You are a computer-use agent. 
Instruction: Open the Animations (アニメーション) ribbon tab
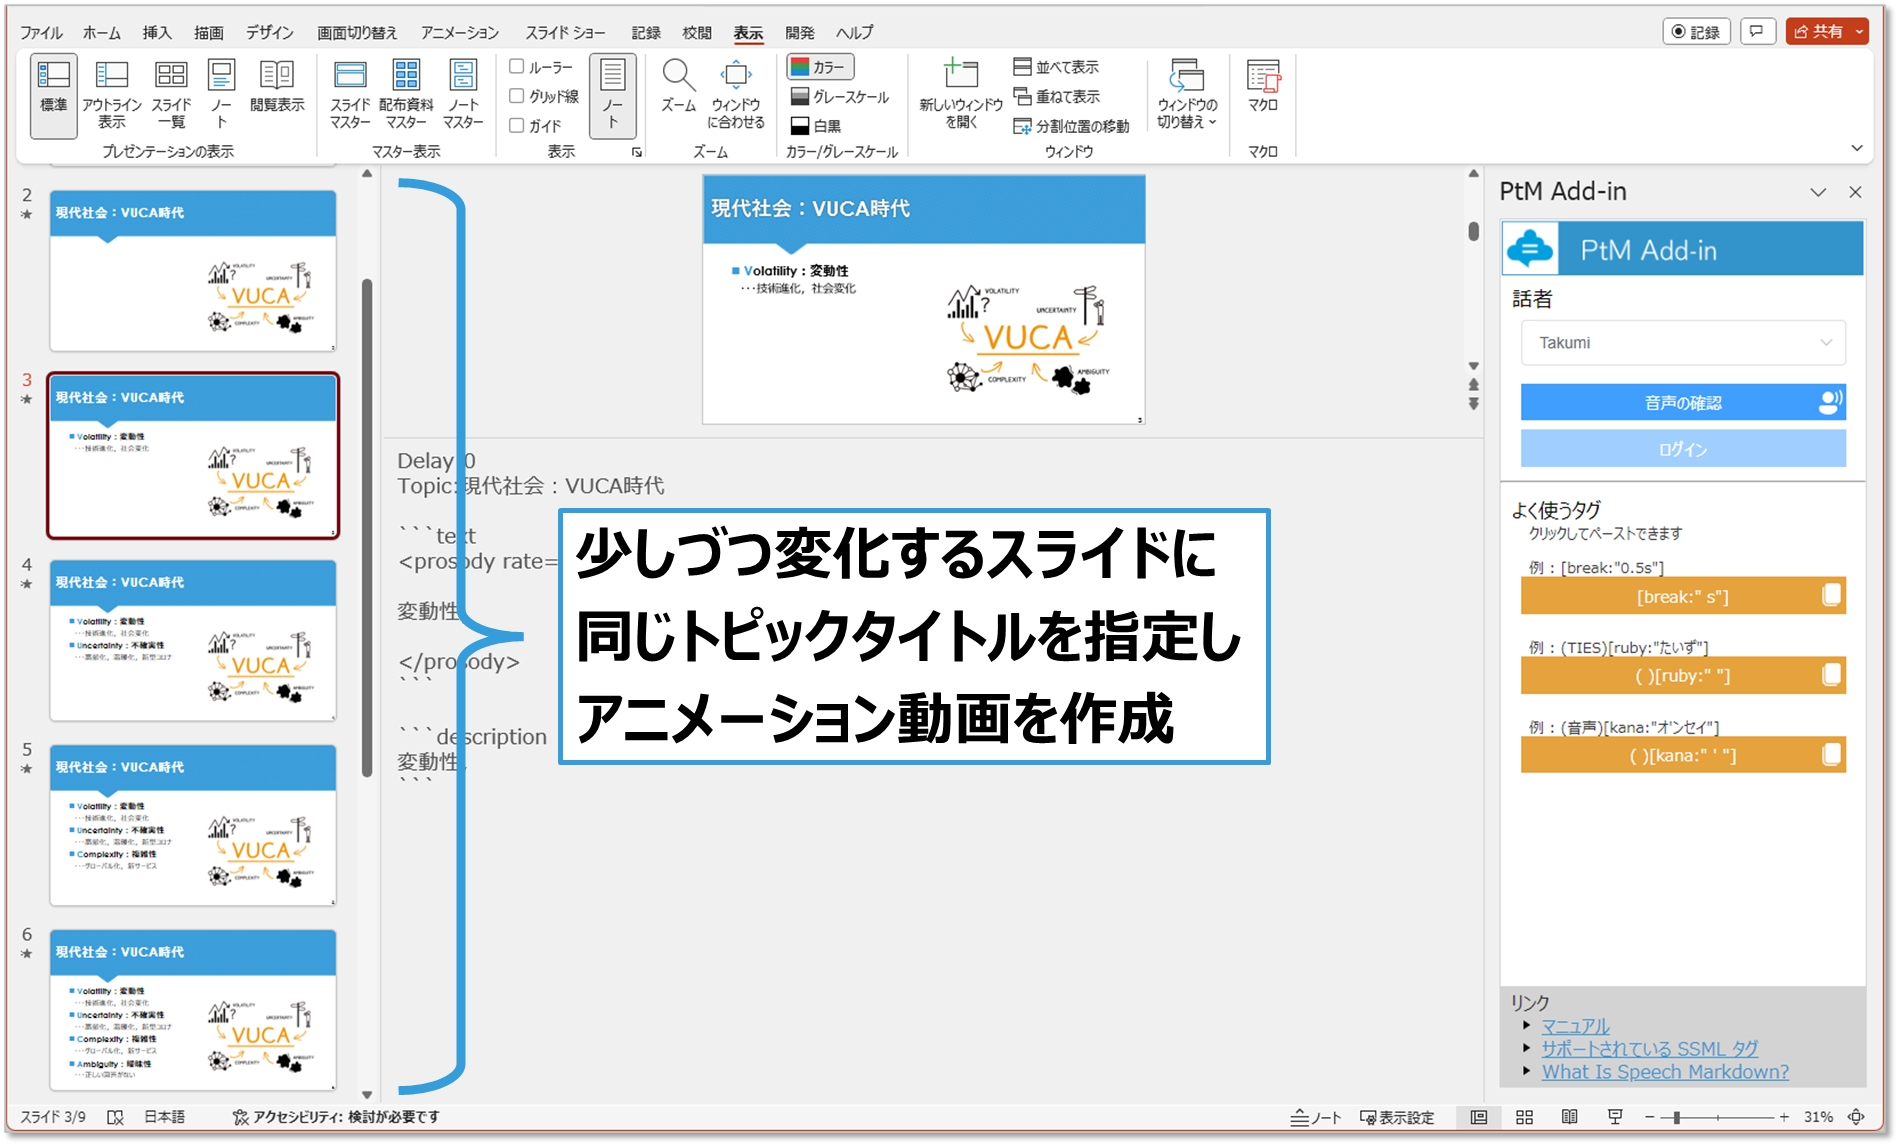459,33
